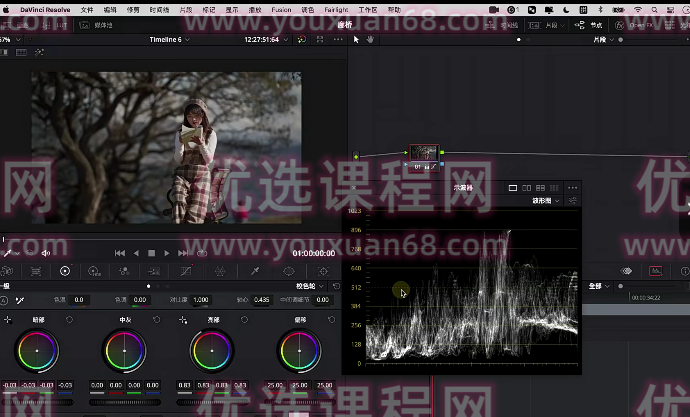The height and width of the screenshot is (417, 690).
Task: Reset the shadows wheel
Action: coord(69,320)
